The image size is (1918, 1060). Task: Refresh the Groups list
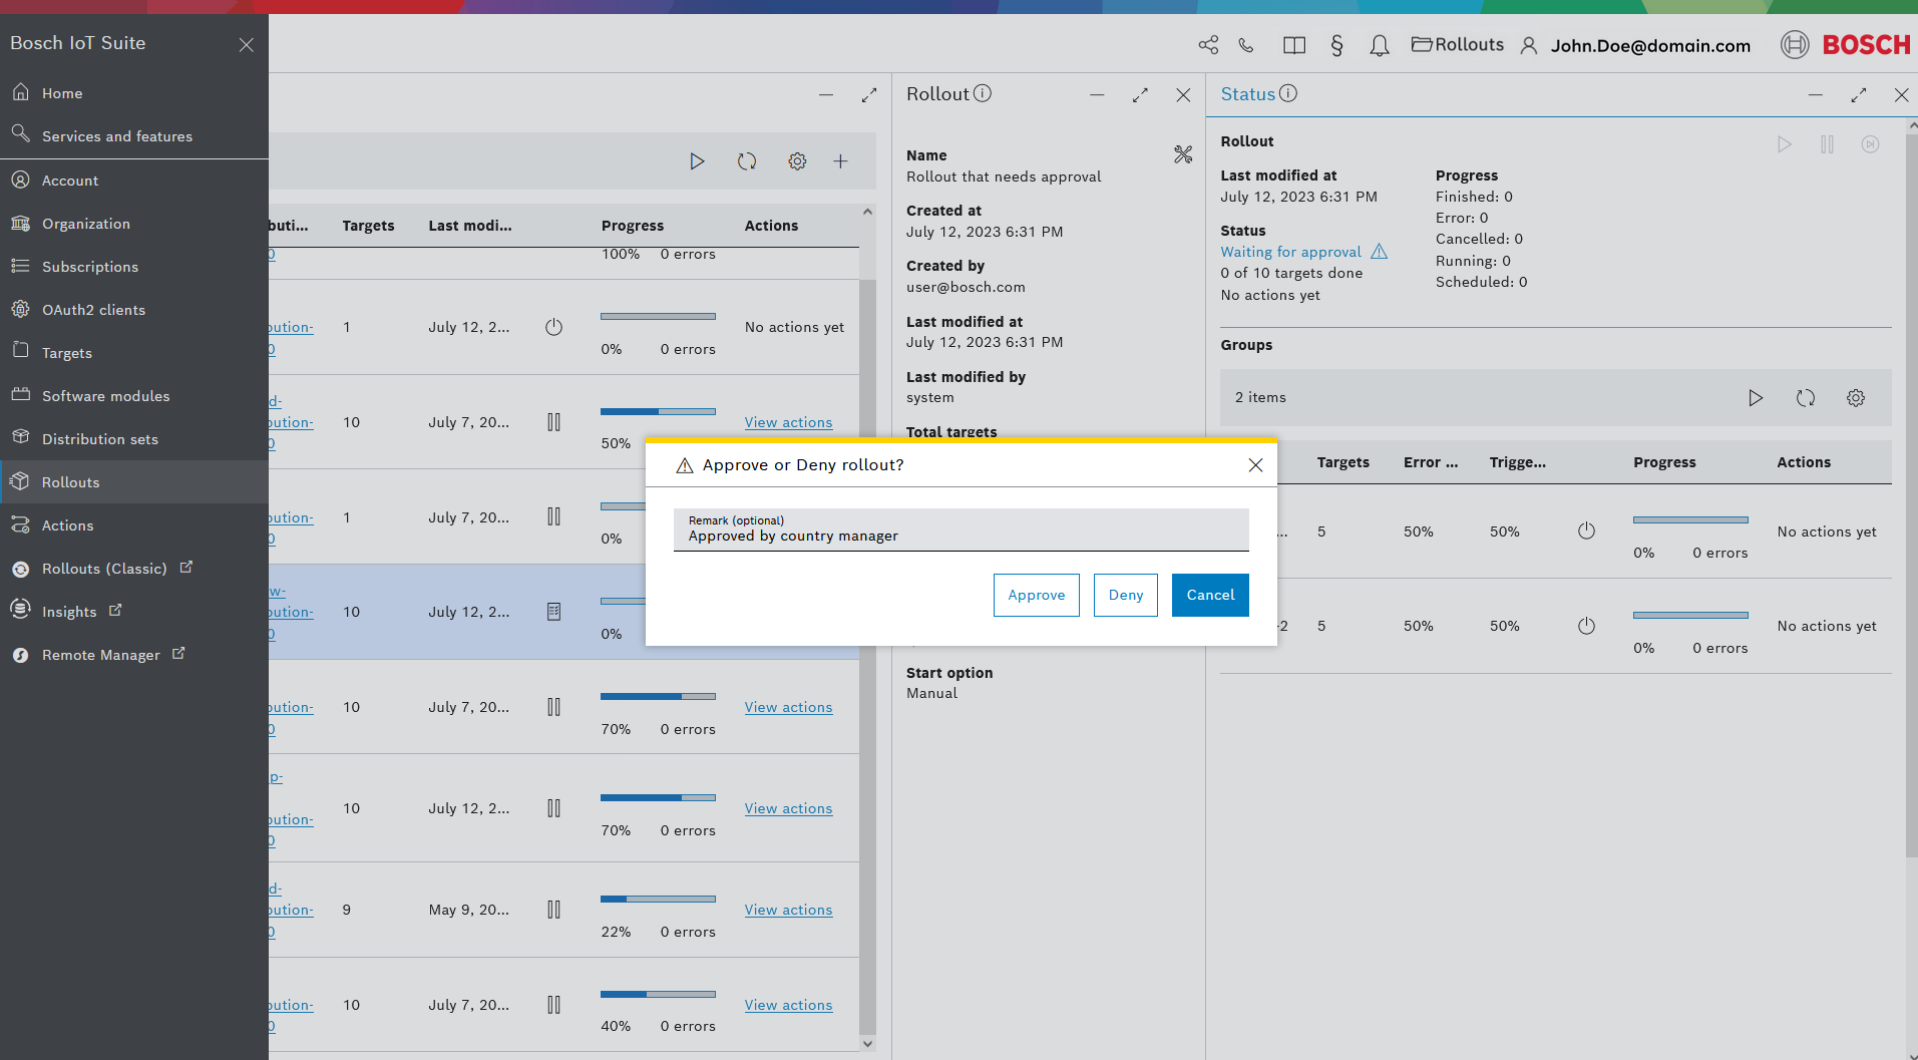[x=1804, y=398]
